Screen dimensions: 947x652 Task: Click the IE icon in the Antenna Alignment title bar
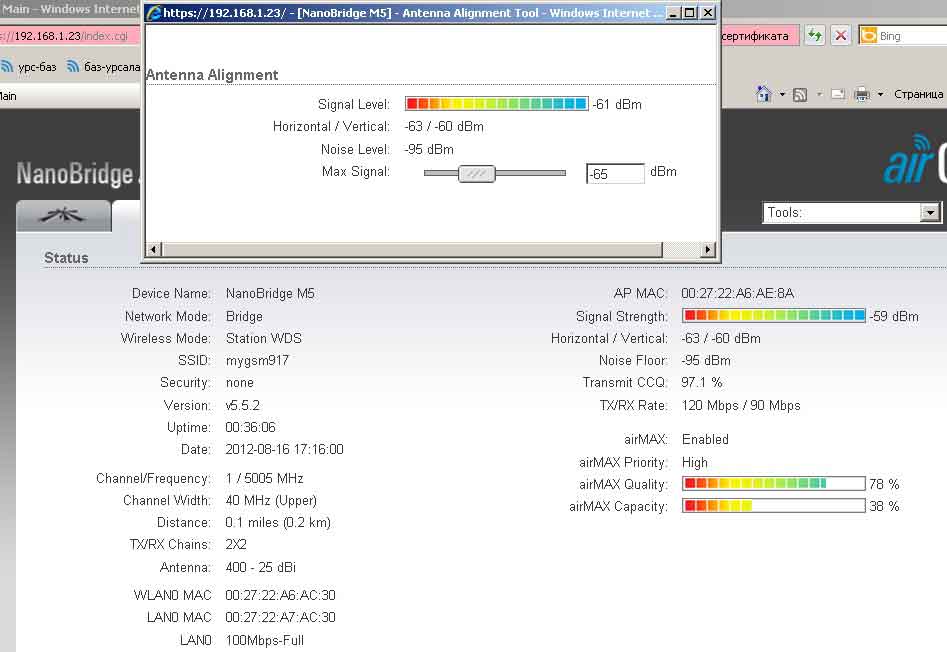click(x=154, y=13)
